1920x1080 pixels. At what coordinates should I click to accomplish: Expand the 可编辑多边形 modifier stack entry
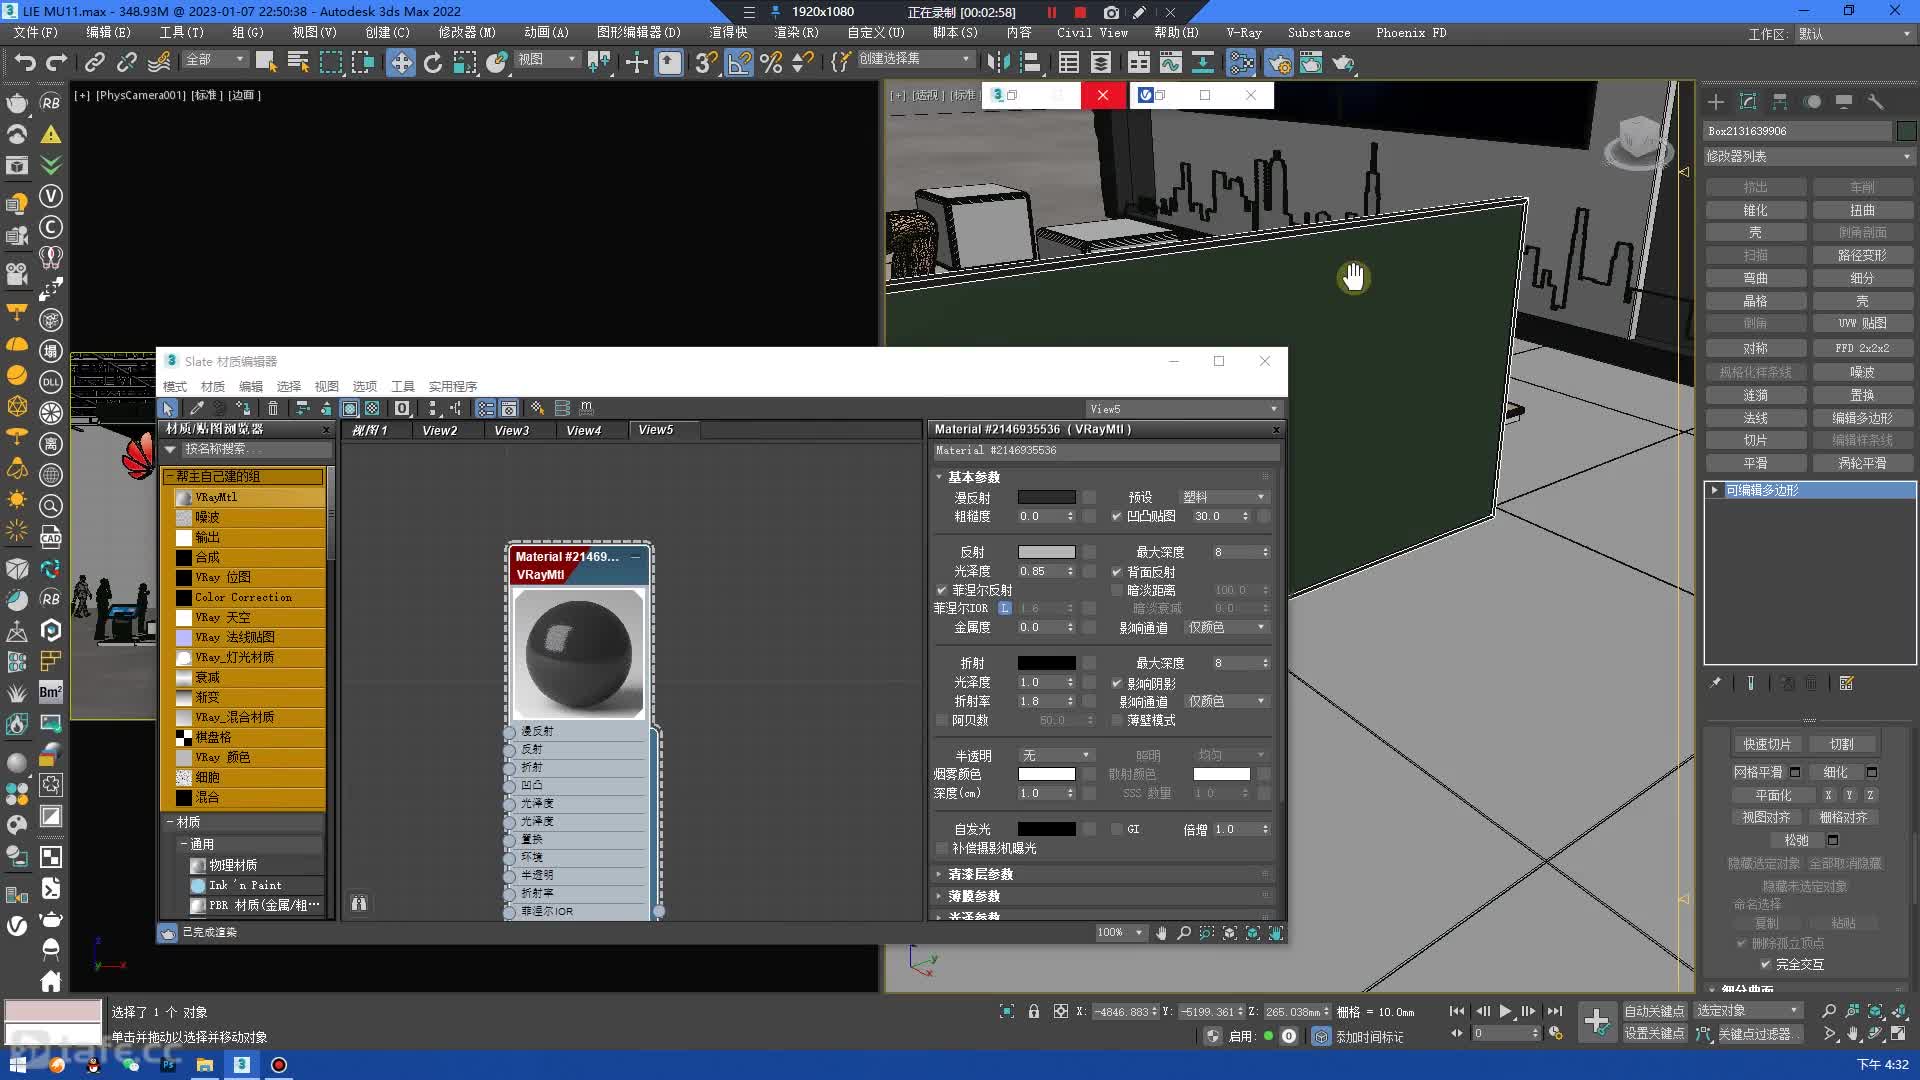pos(1714,490)
